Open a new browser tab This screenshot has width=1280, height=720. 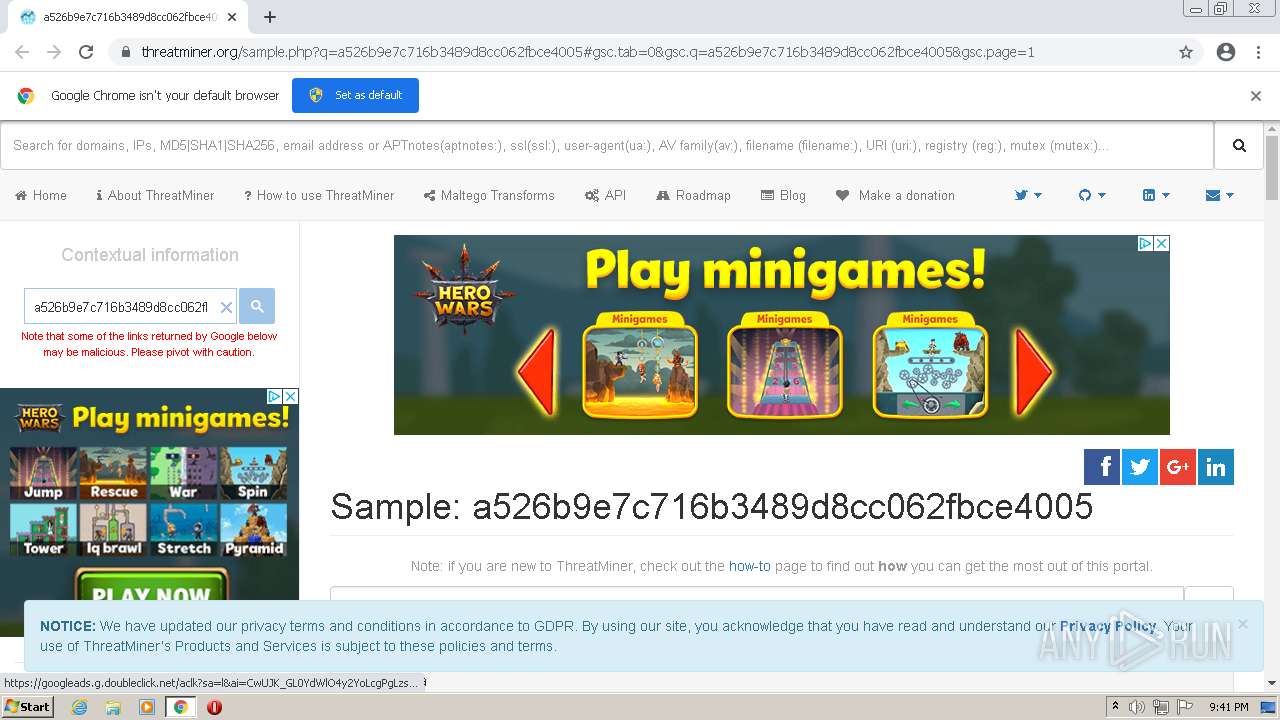tap(269, 16)
